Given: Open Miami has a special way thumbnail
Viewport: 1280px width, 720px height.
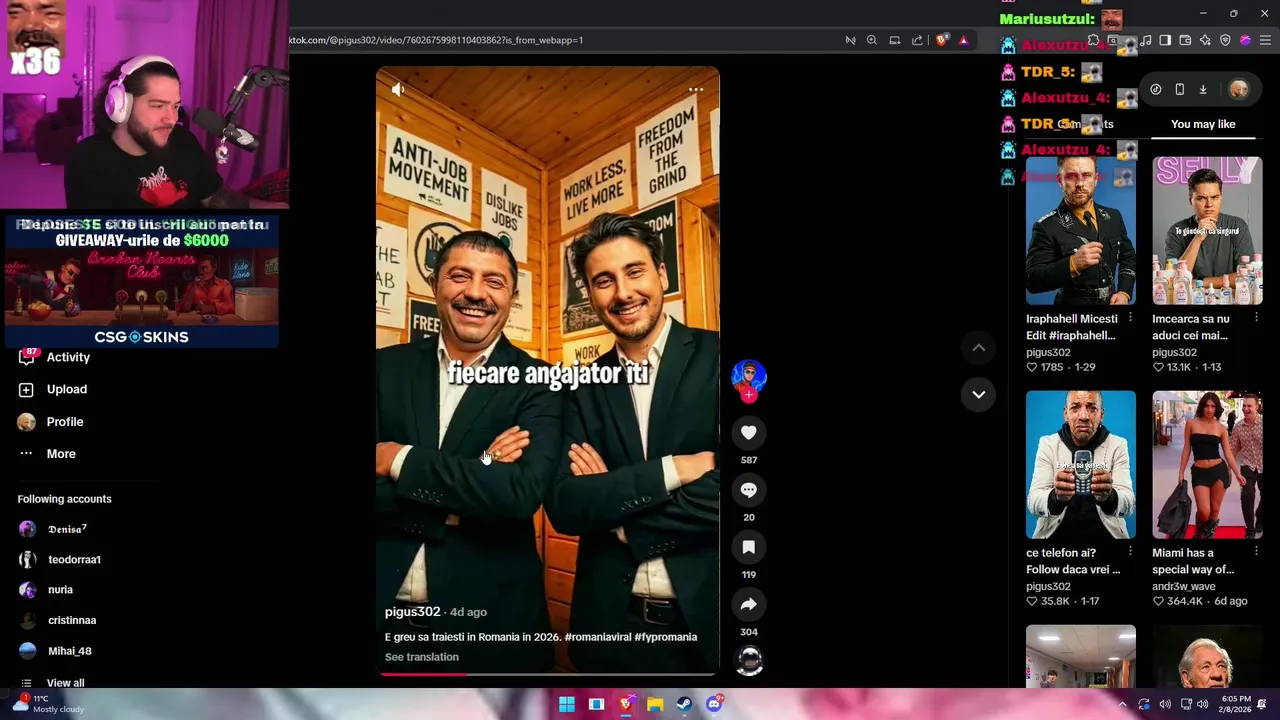Looking at the screenshot, I should (x=1207, y=464).
